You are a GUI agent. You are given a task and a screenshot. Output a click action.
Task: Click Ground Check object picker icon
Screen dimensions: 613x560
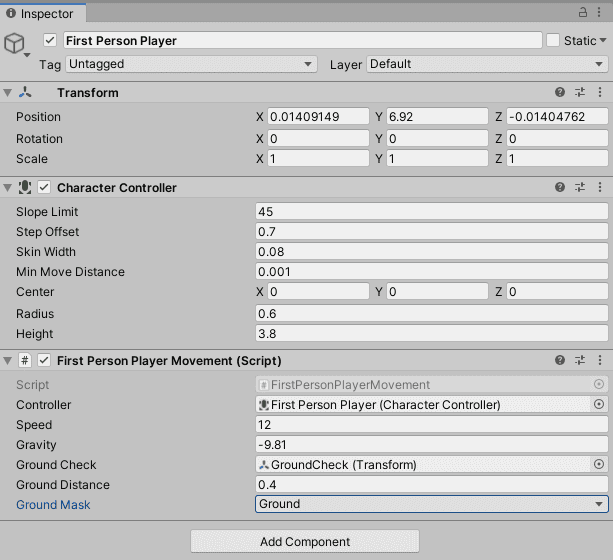599,465
